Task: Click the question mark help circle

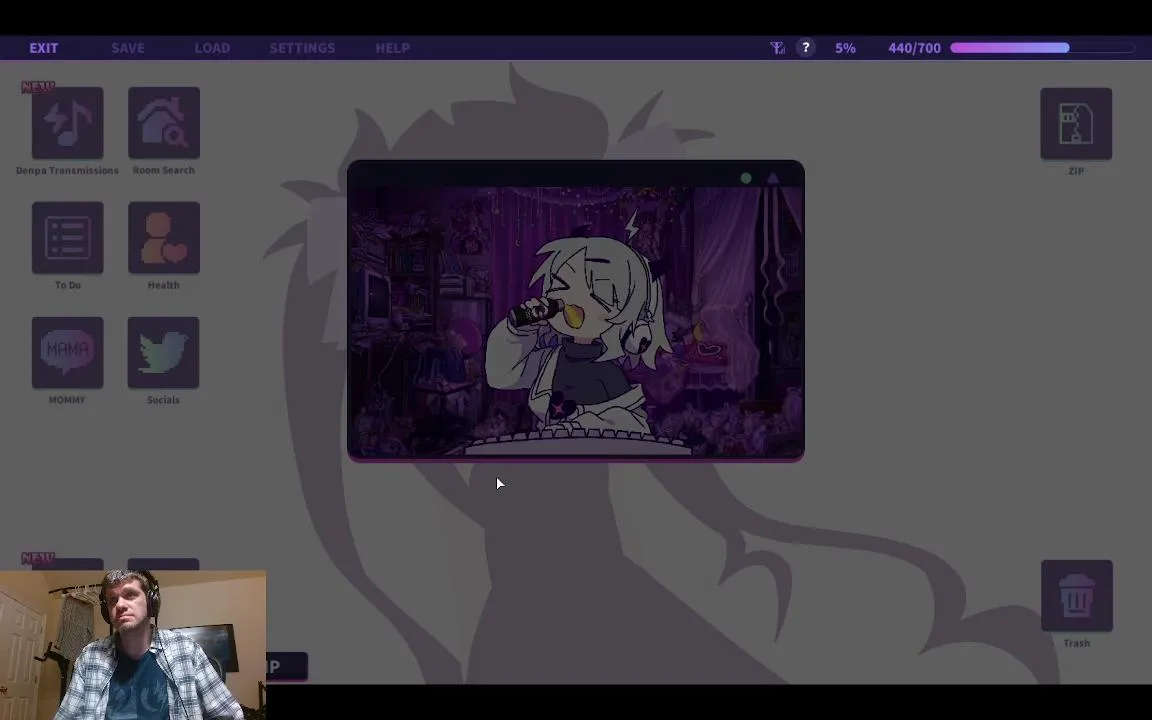Action: coord(806,48)
